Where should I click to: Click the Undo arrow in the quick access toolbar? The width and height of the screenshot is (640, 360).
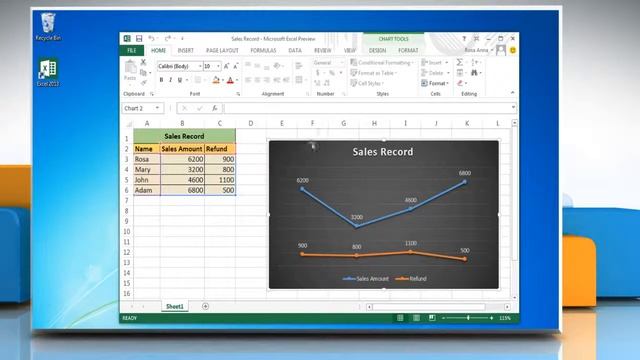tap(151, 38)
